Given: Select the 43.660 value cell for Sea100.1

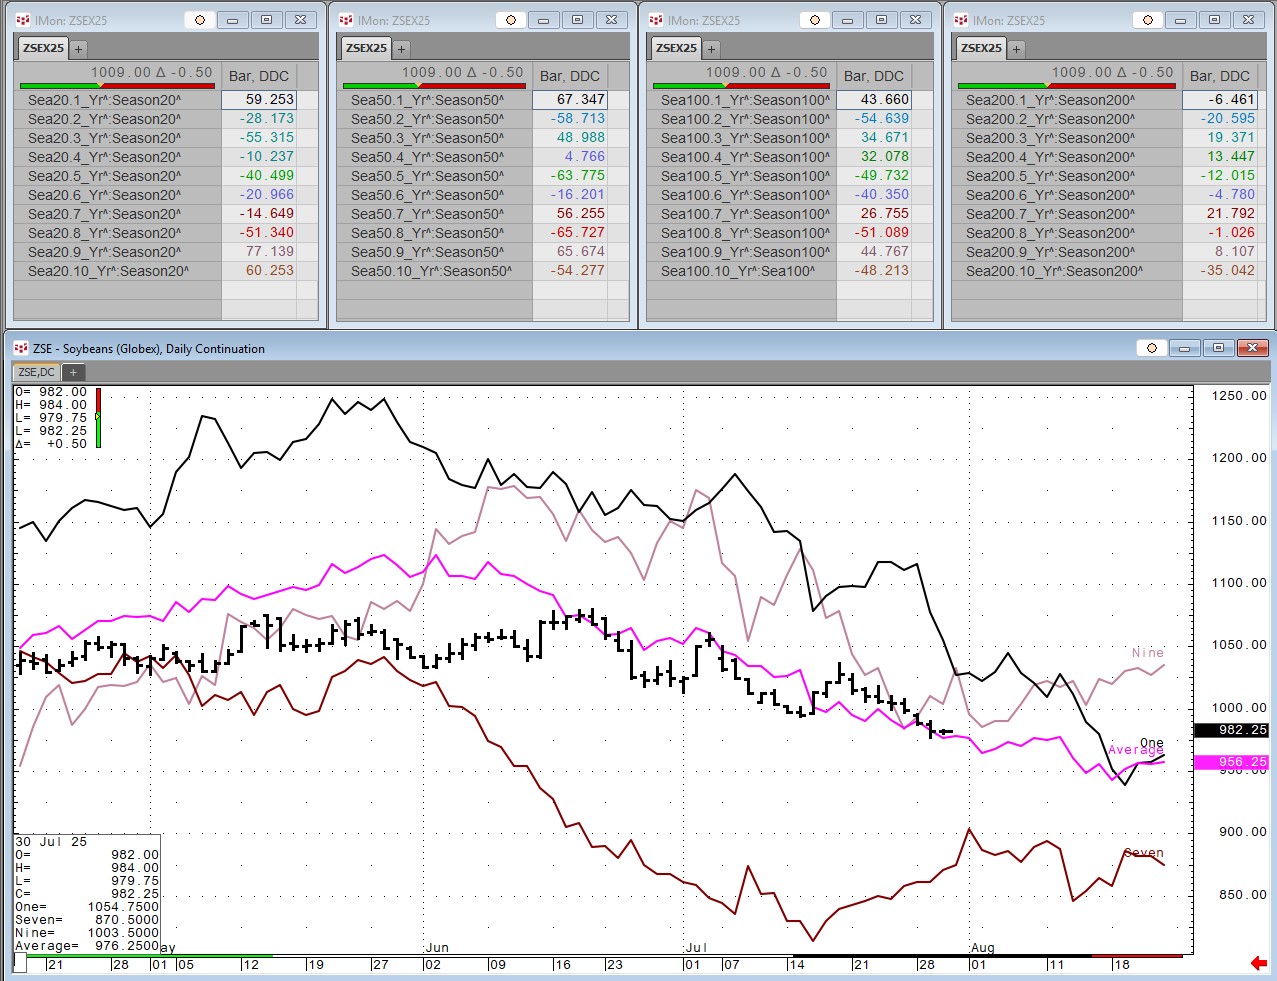Looking at the screenshot, I should point(873,100).
